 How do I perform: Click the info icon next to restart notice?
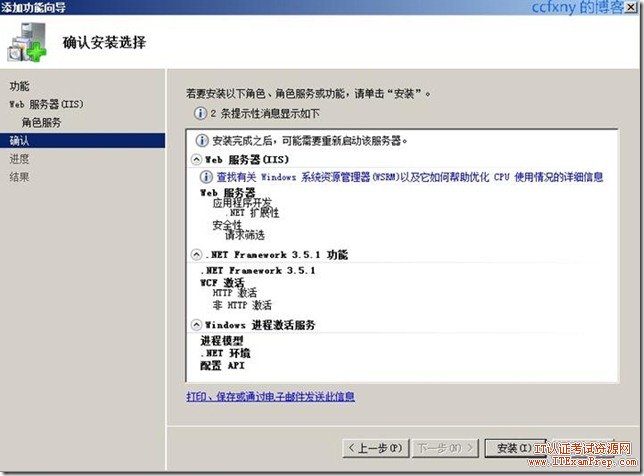click(x=201, y=140)
